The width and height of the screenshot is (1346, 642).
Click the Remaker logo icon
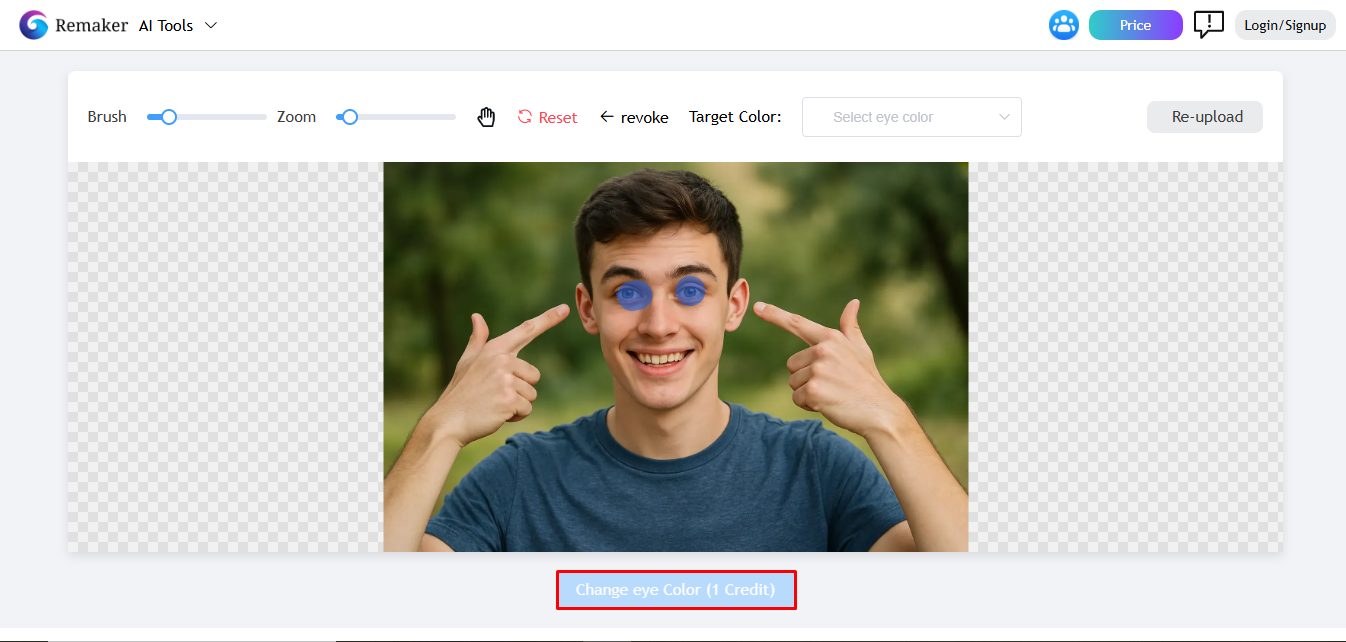33,23
